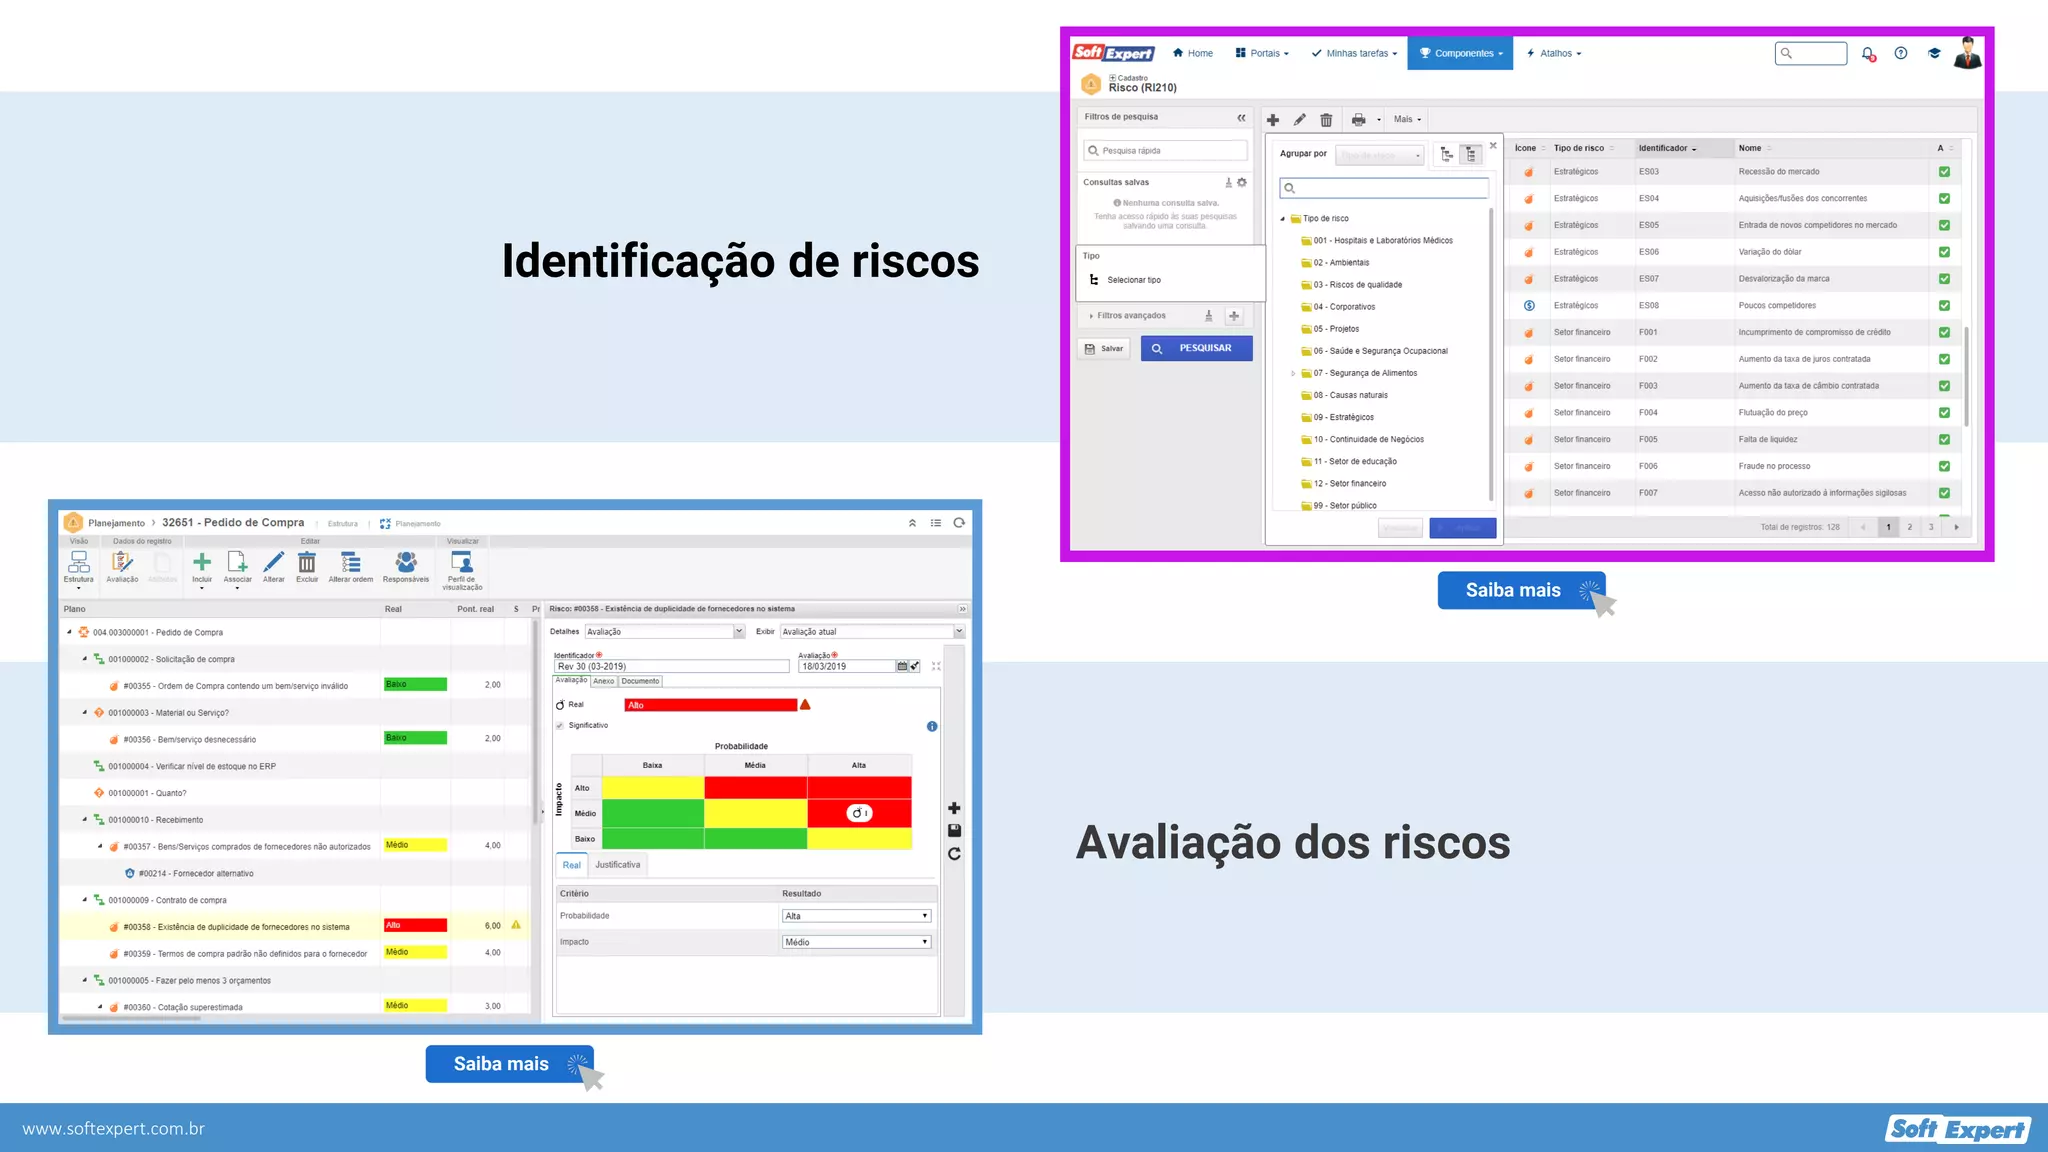Screen dimensions: 2048x1152
Task: Expand Filtros avançados section
Action: (x=1128, y=316)
